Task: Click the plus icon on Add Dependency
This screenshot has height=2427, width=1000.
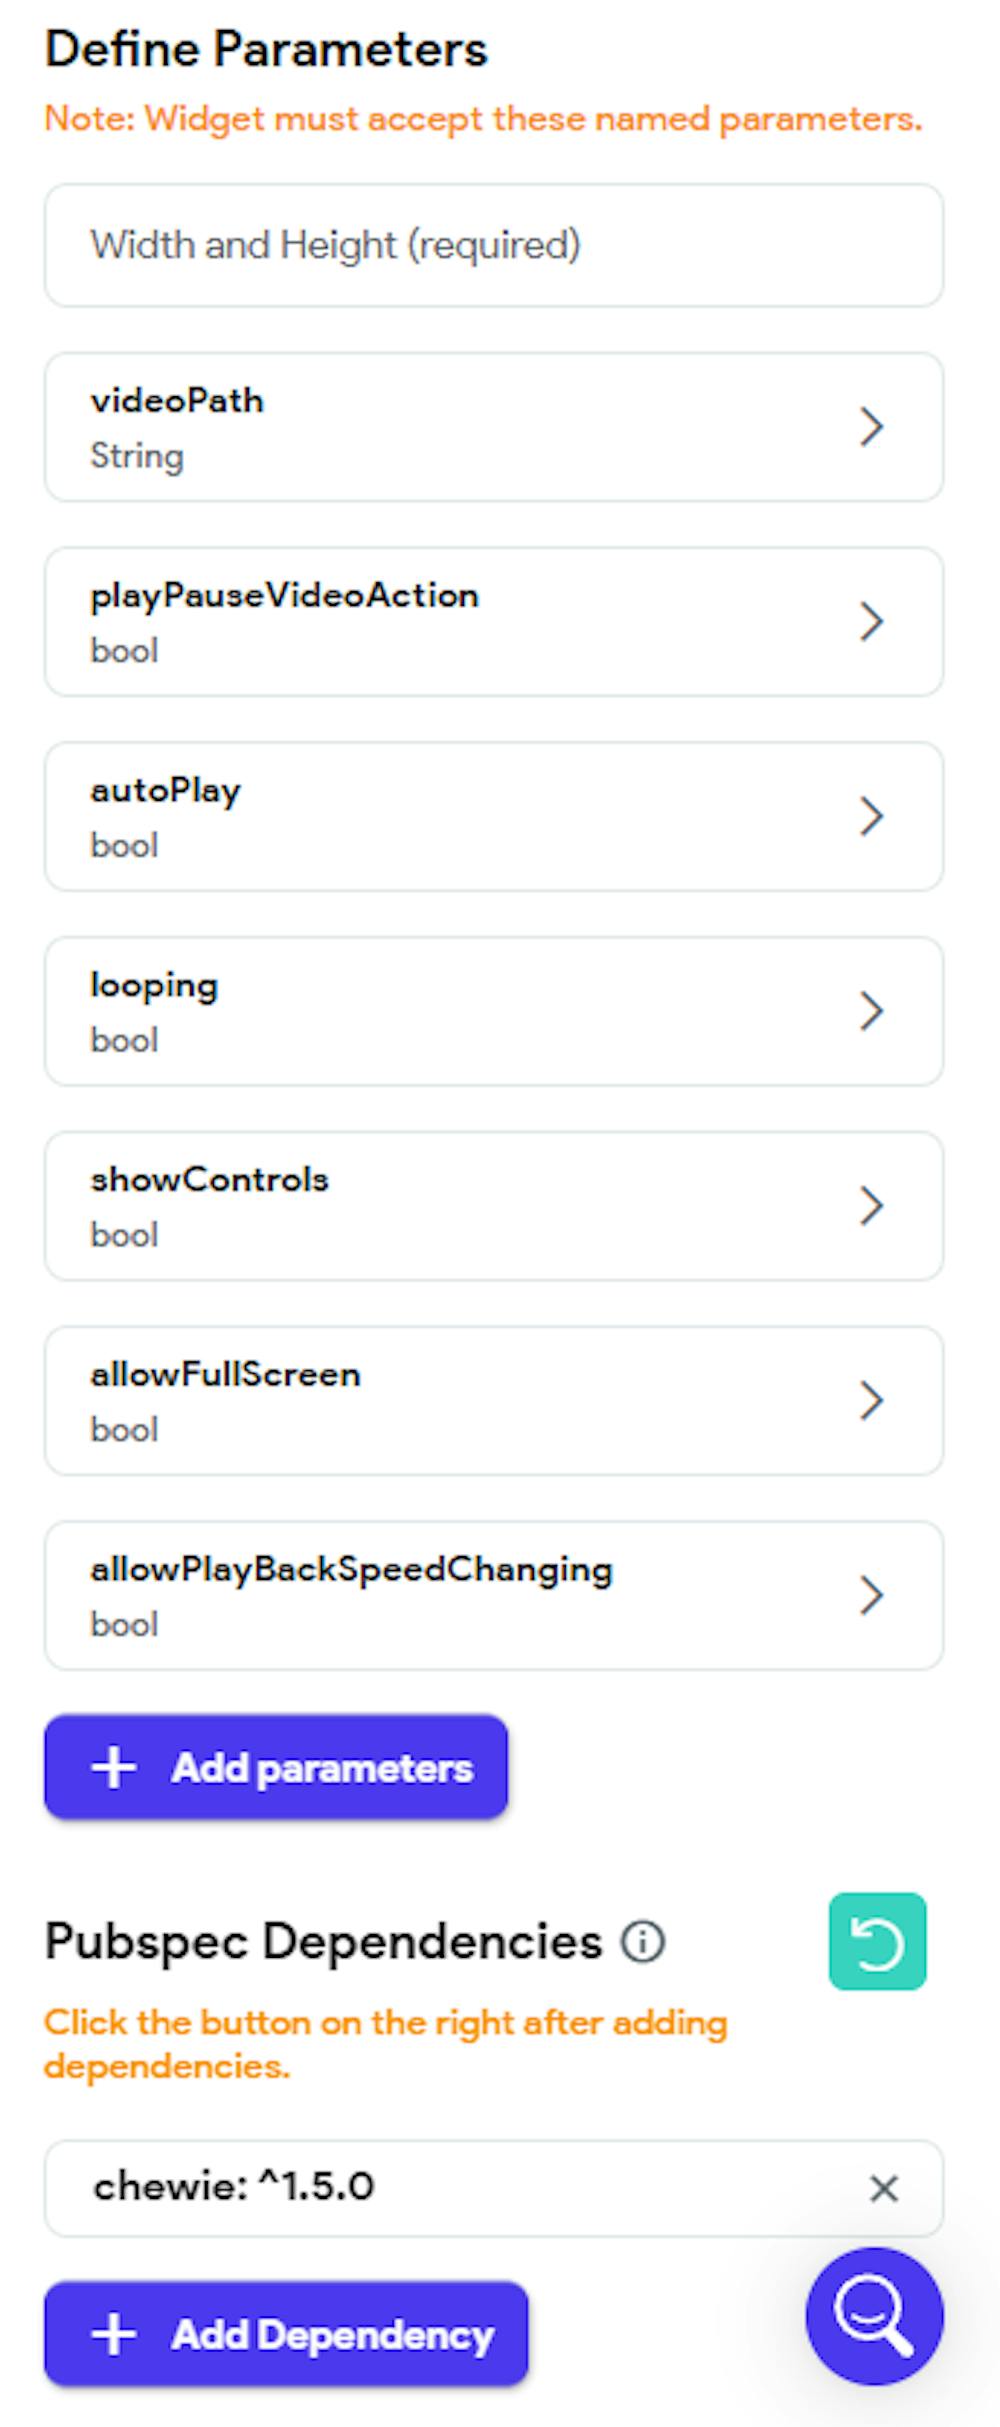Action: [x=113, y=2336]
